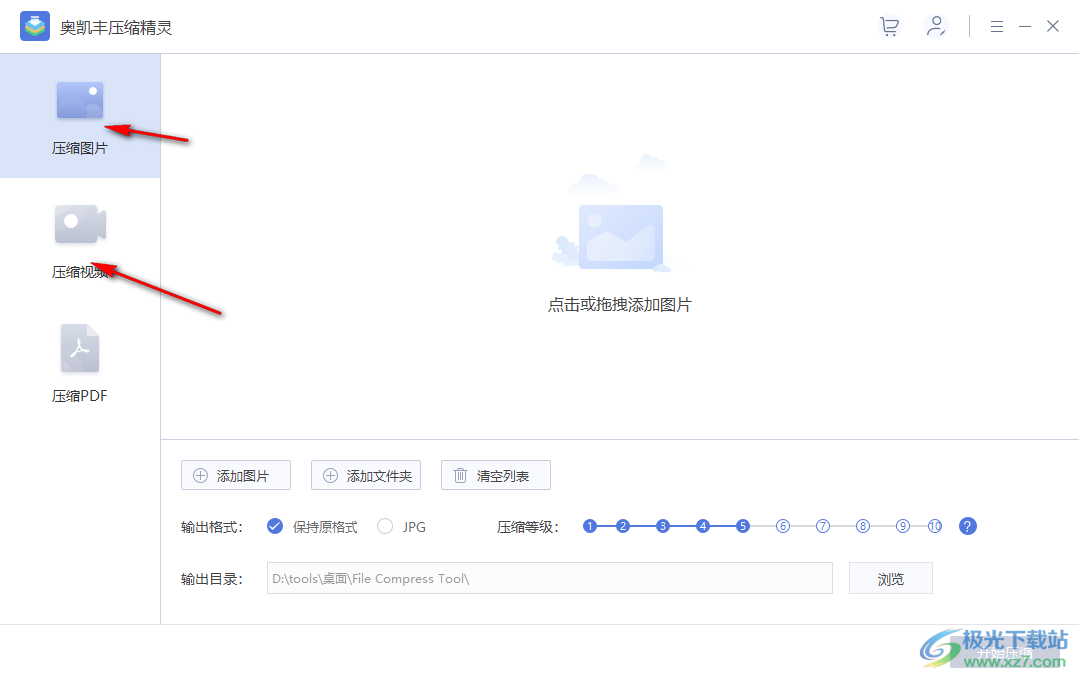
Task: Close the 奥凯丰压缩精灵 window
Action: click(1053, 27)
